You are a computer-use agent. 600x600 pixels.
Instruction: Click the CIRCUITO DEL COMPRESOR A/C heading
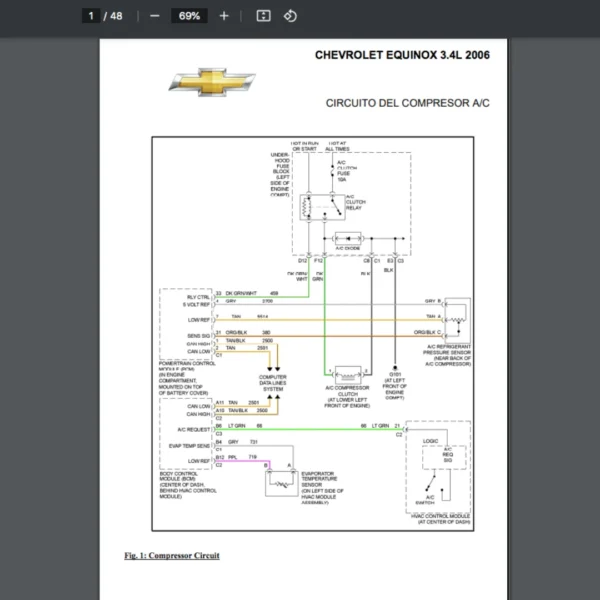(x=408, y=103)
